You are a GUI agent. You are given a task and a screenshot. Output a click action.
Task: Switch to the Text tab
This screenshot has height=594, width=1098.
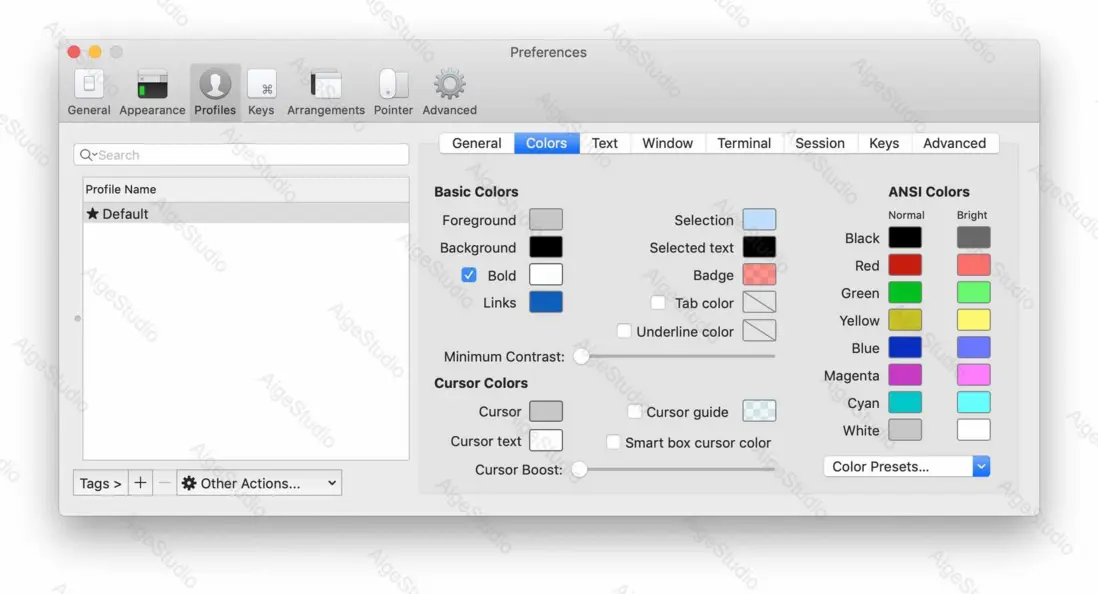point(604,143)
